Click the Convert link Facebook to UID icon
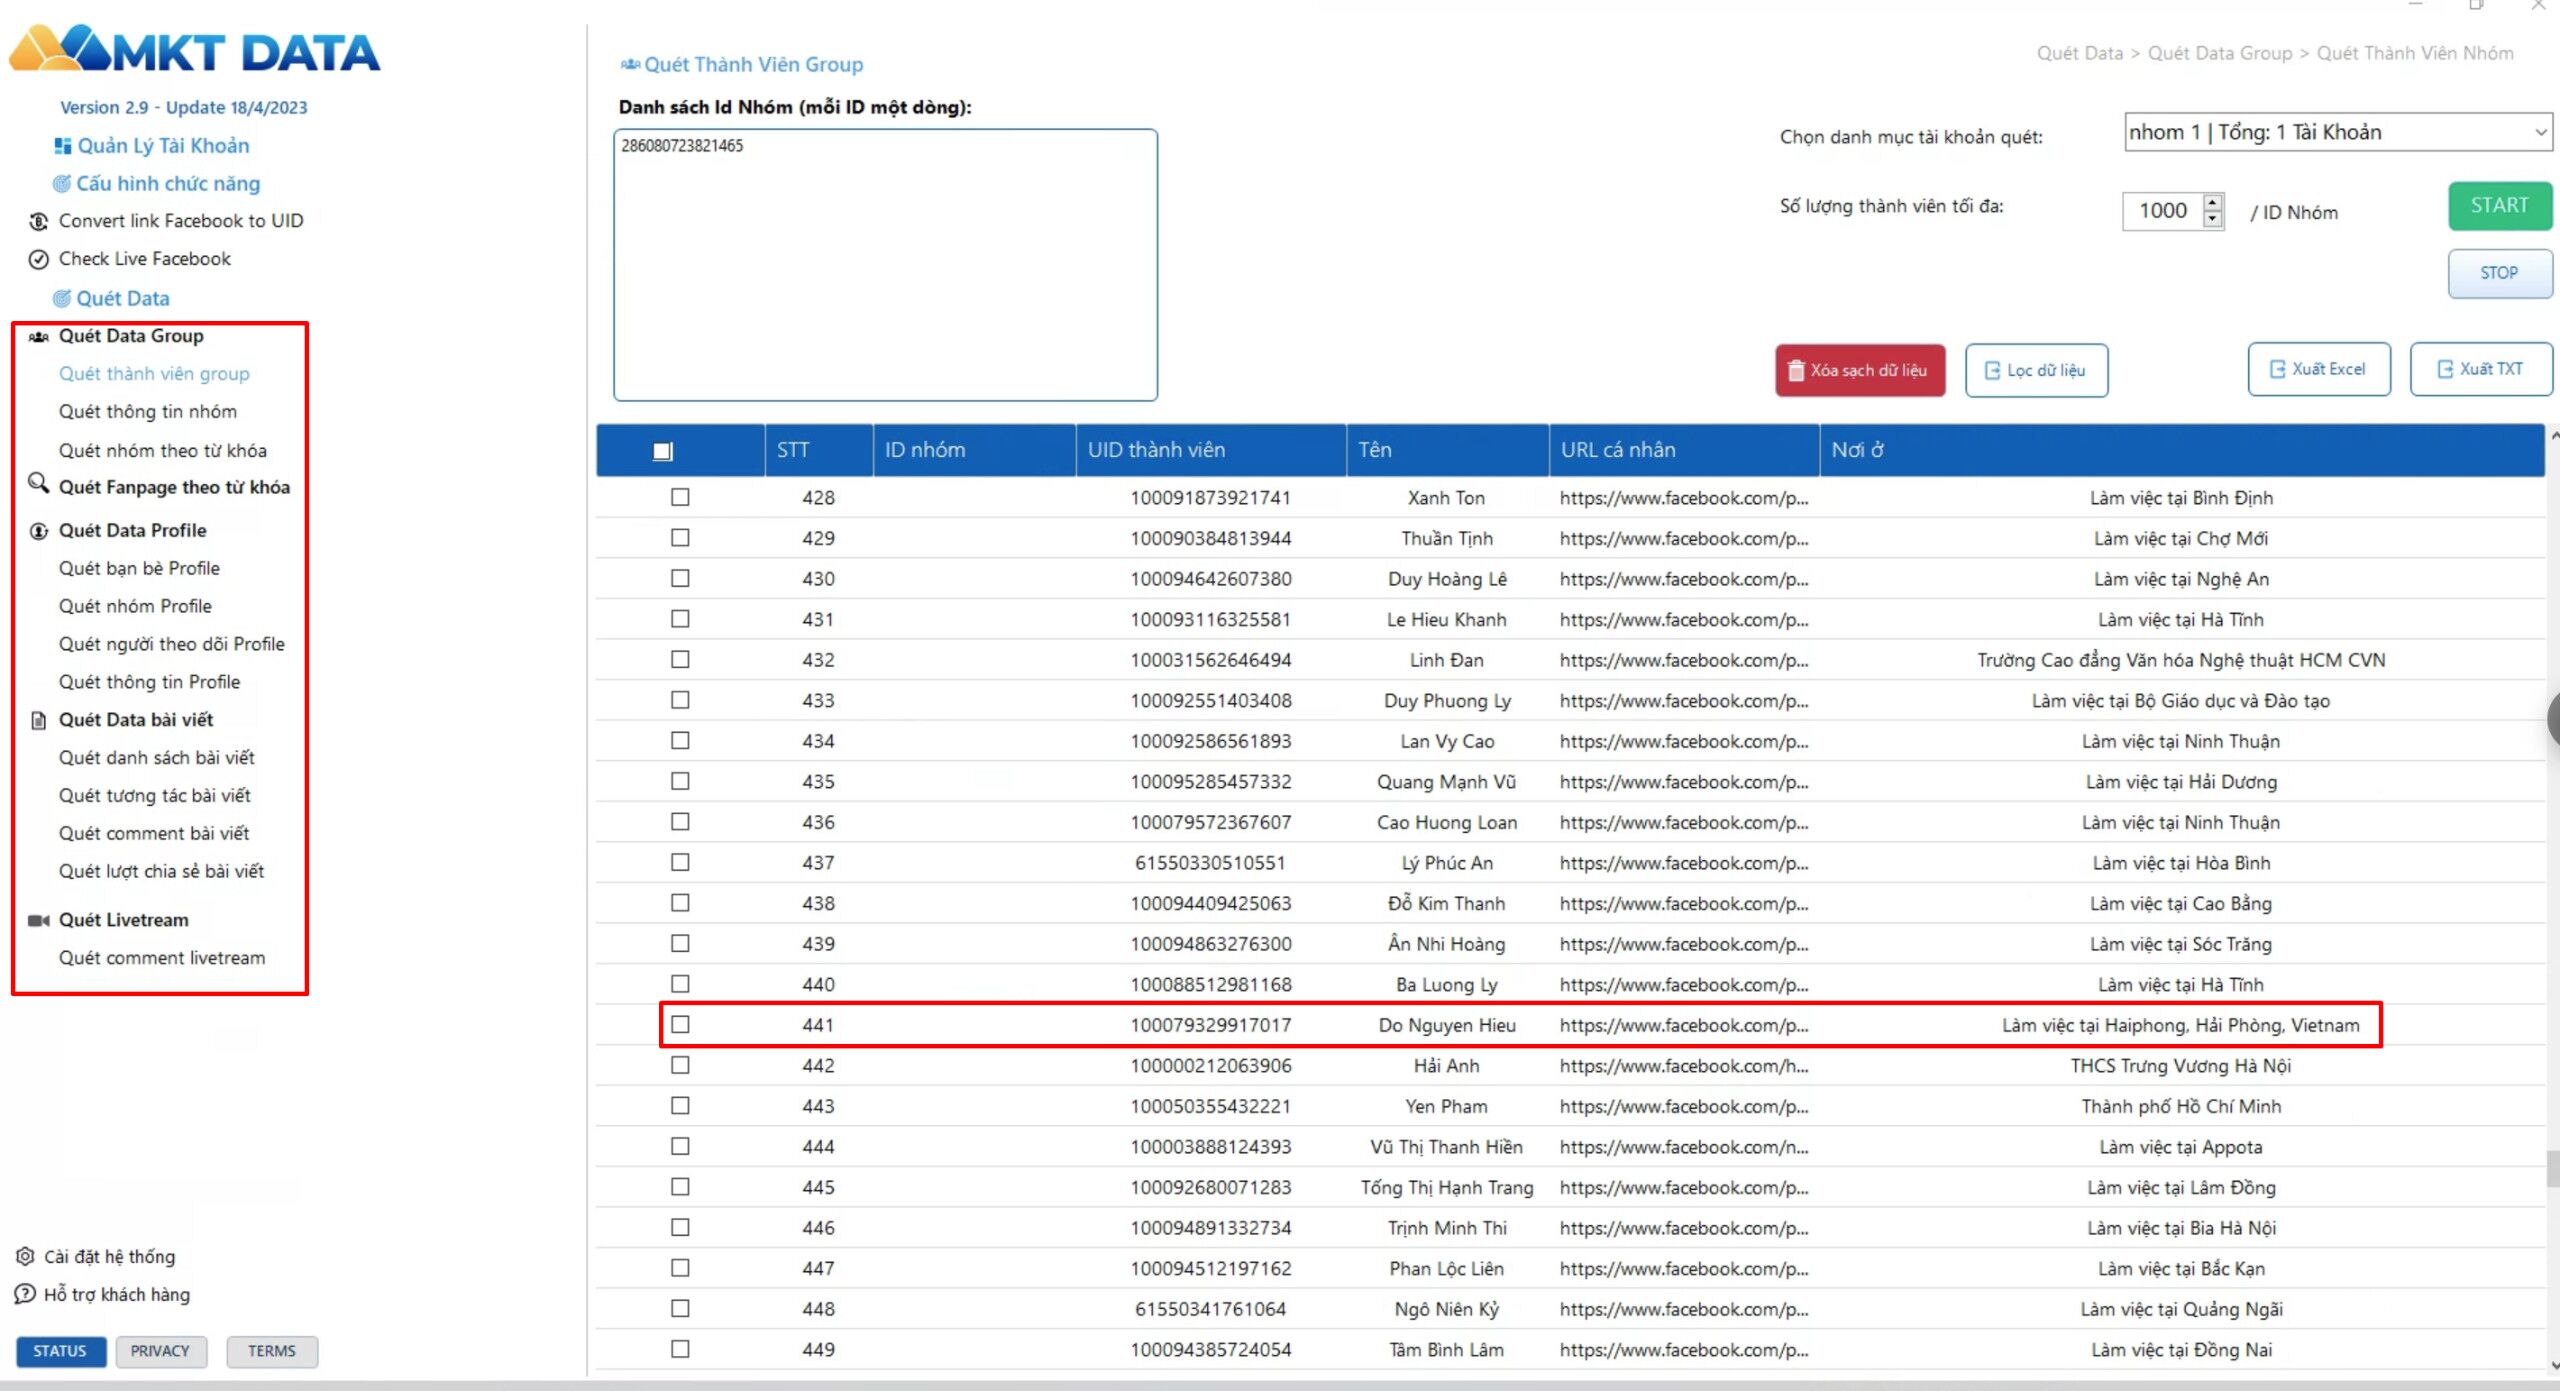Image resolution: width=2560 pixels, height=1391 pixels. pos(38,221)
